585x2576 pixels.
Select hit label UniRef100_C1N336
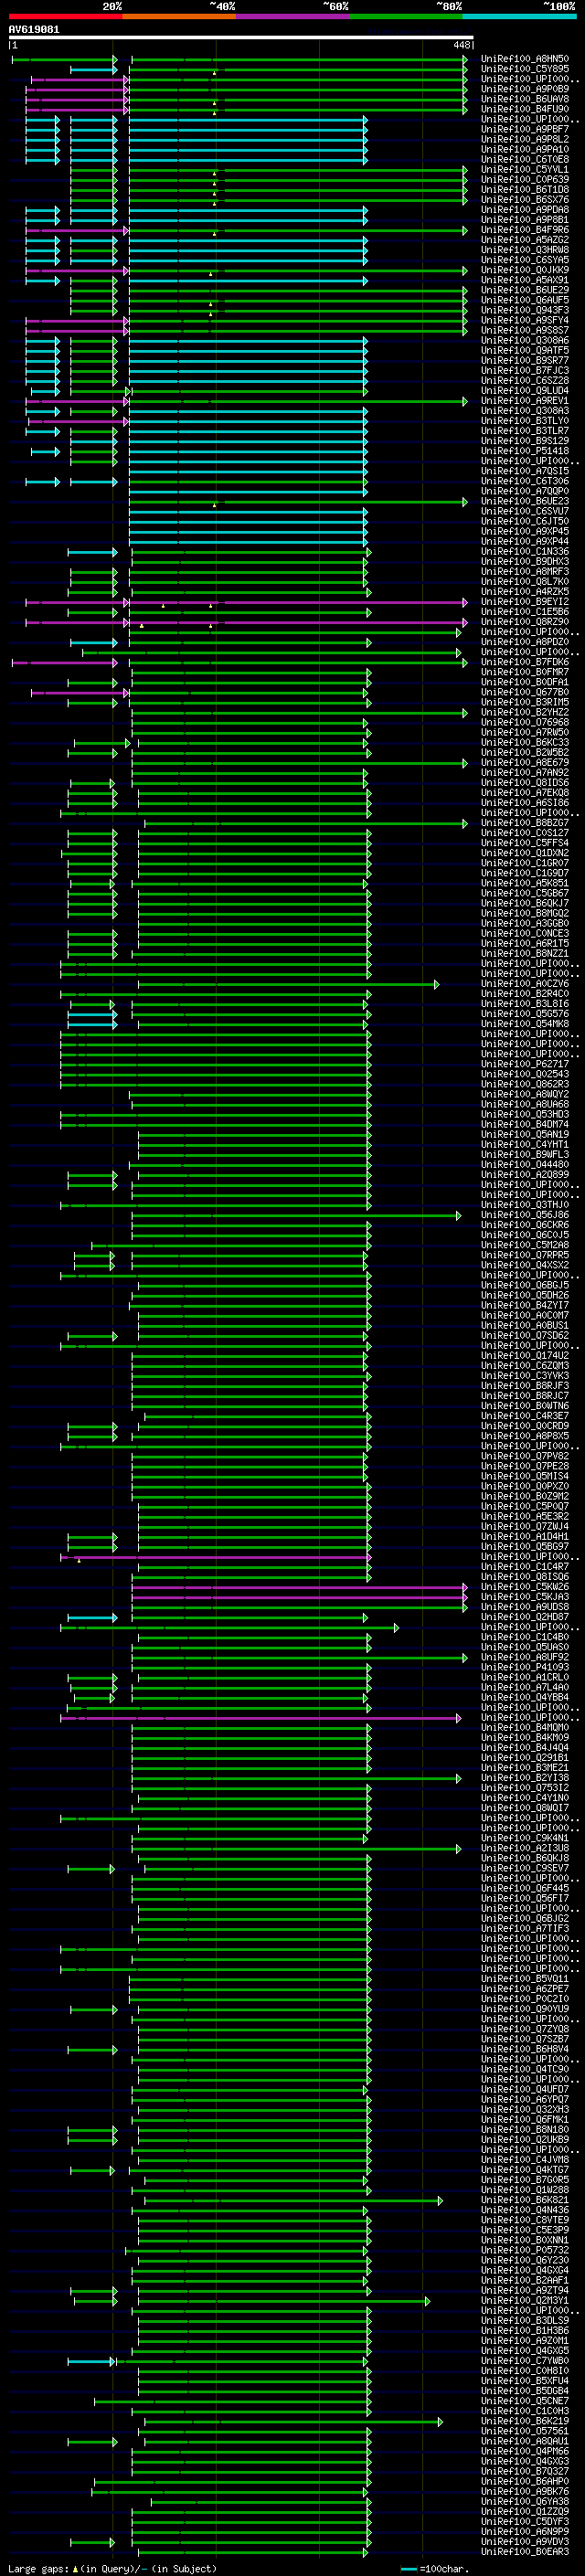(x=525, y=552)
